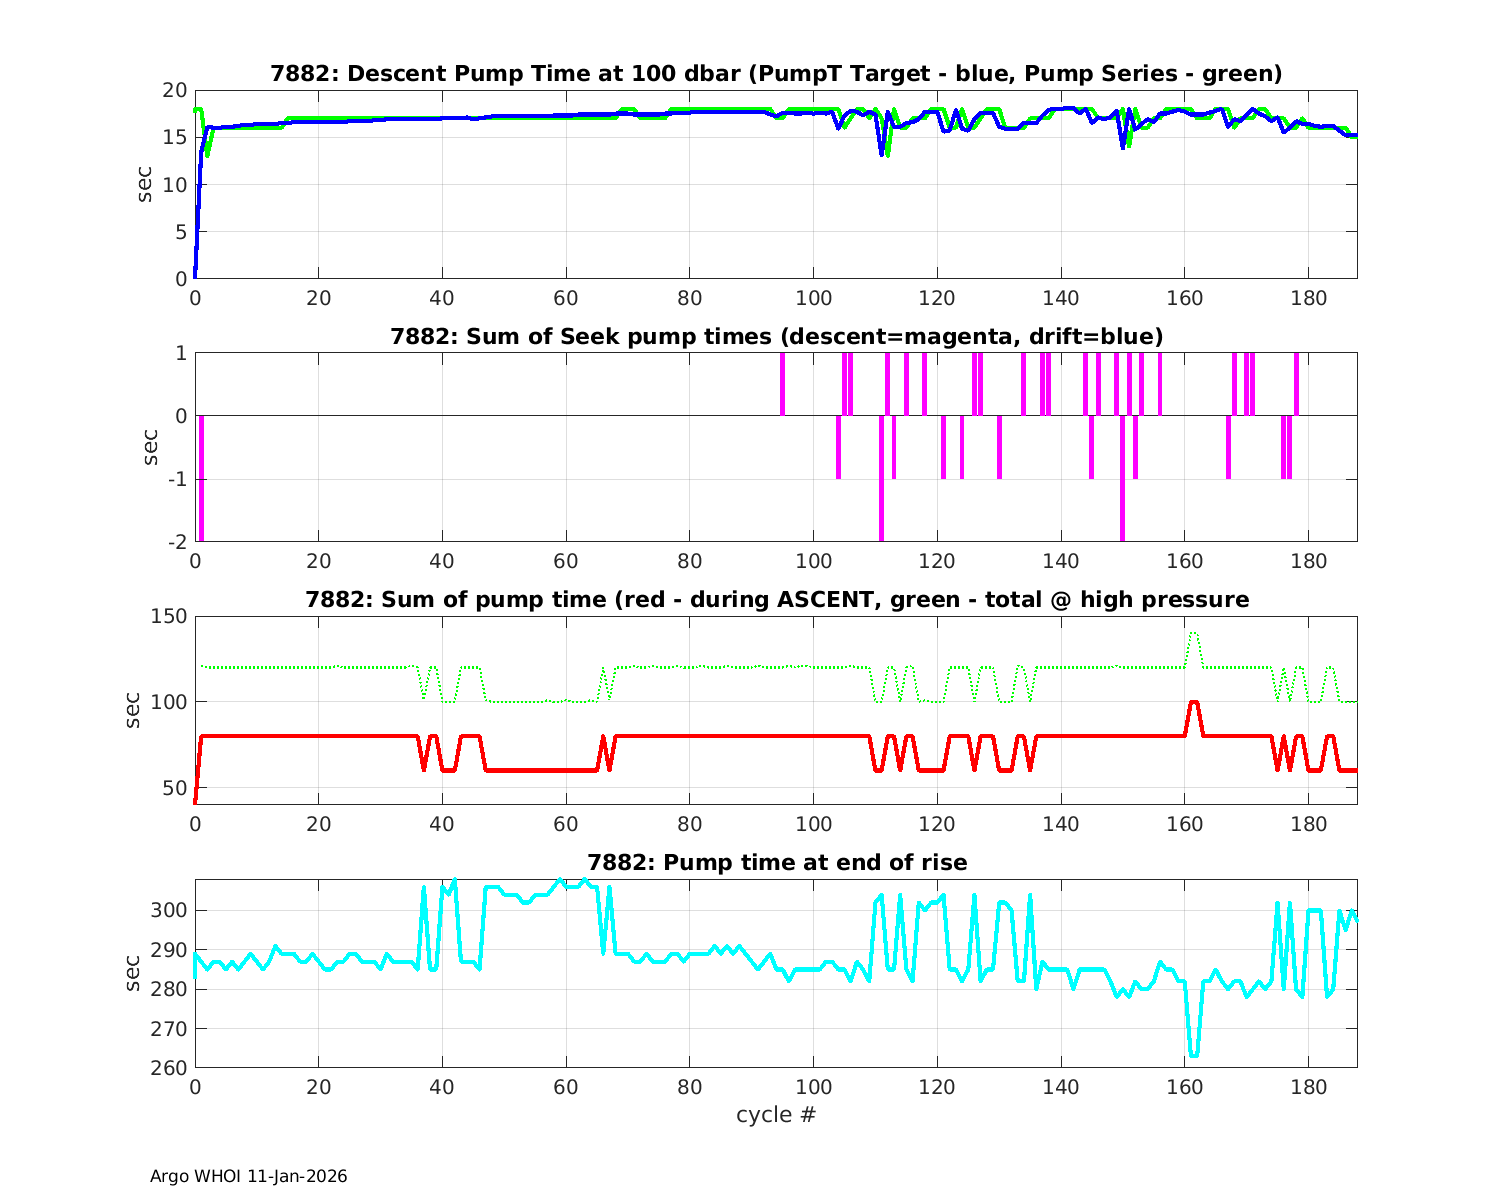This screenshot has width=1500, height=1200.
Task: Click the '260' y-axis tick on the bottom plot
Action: coord(170,1068)
